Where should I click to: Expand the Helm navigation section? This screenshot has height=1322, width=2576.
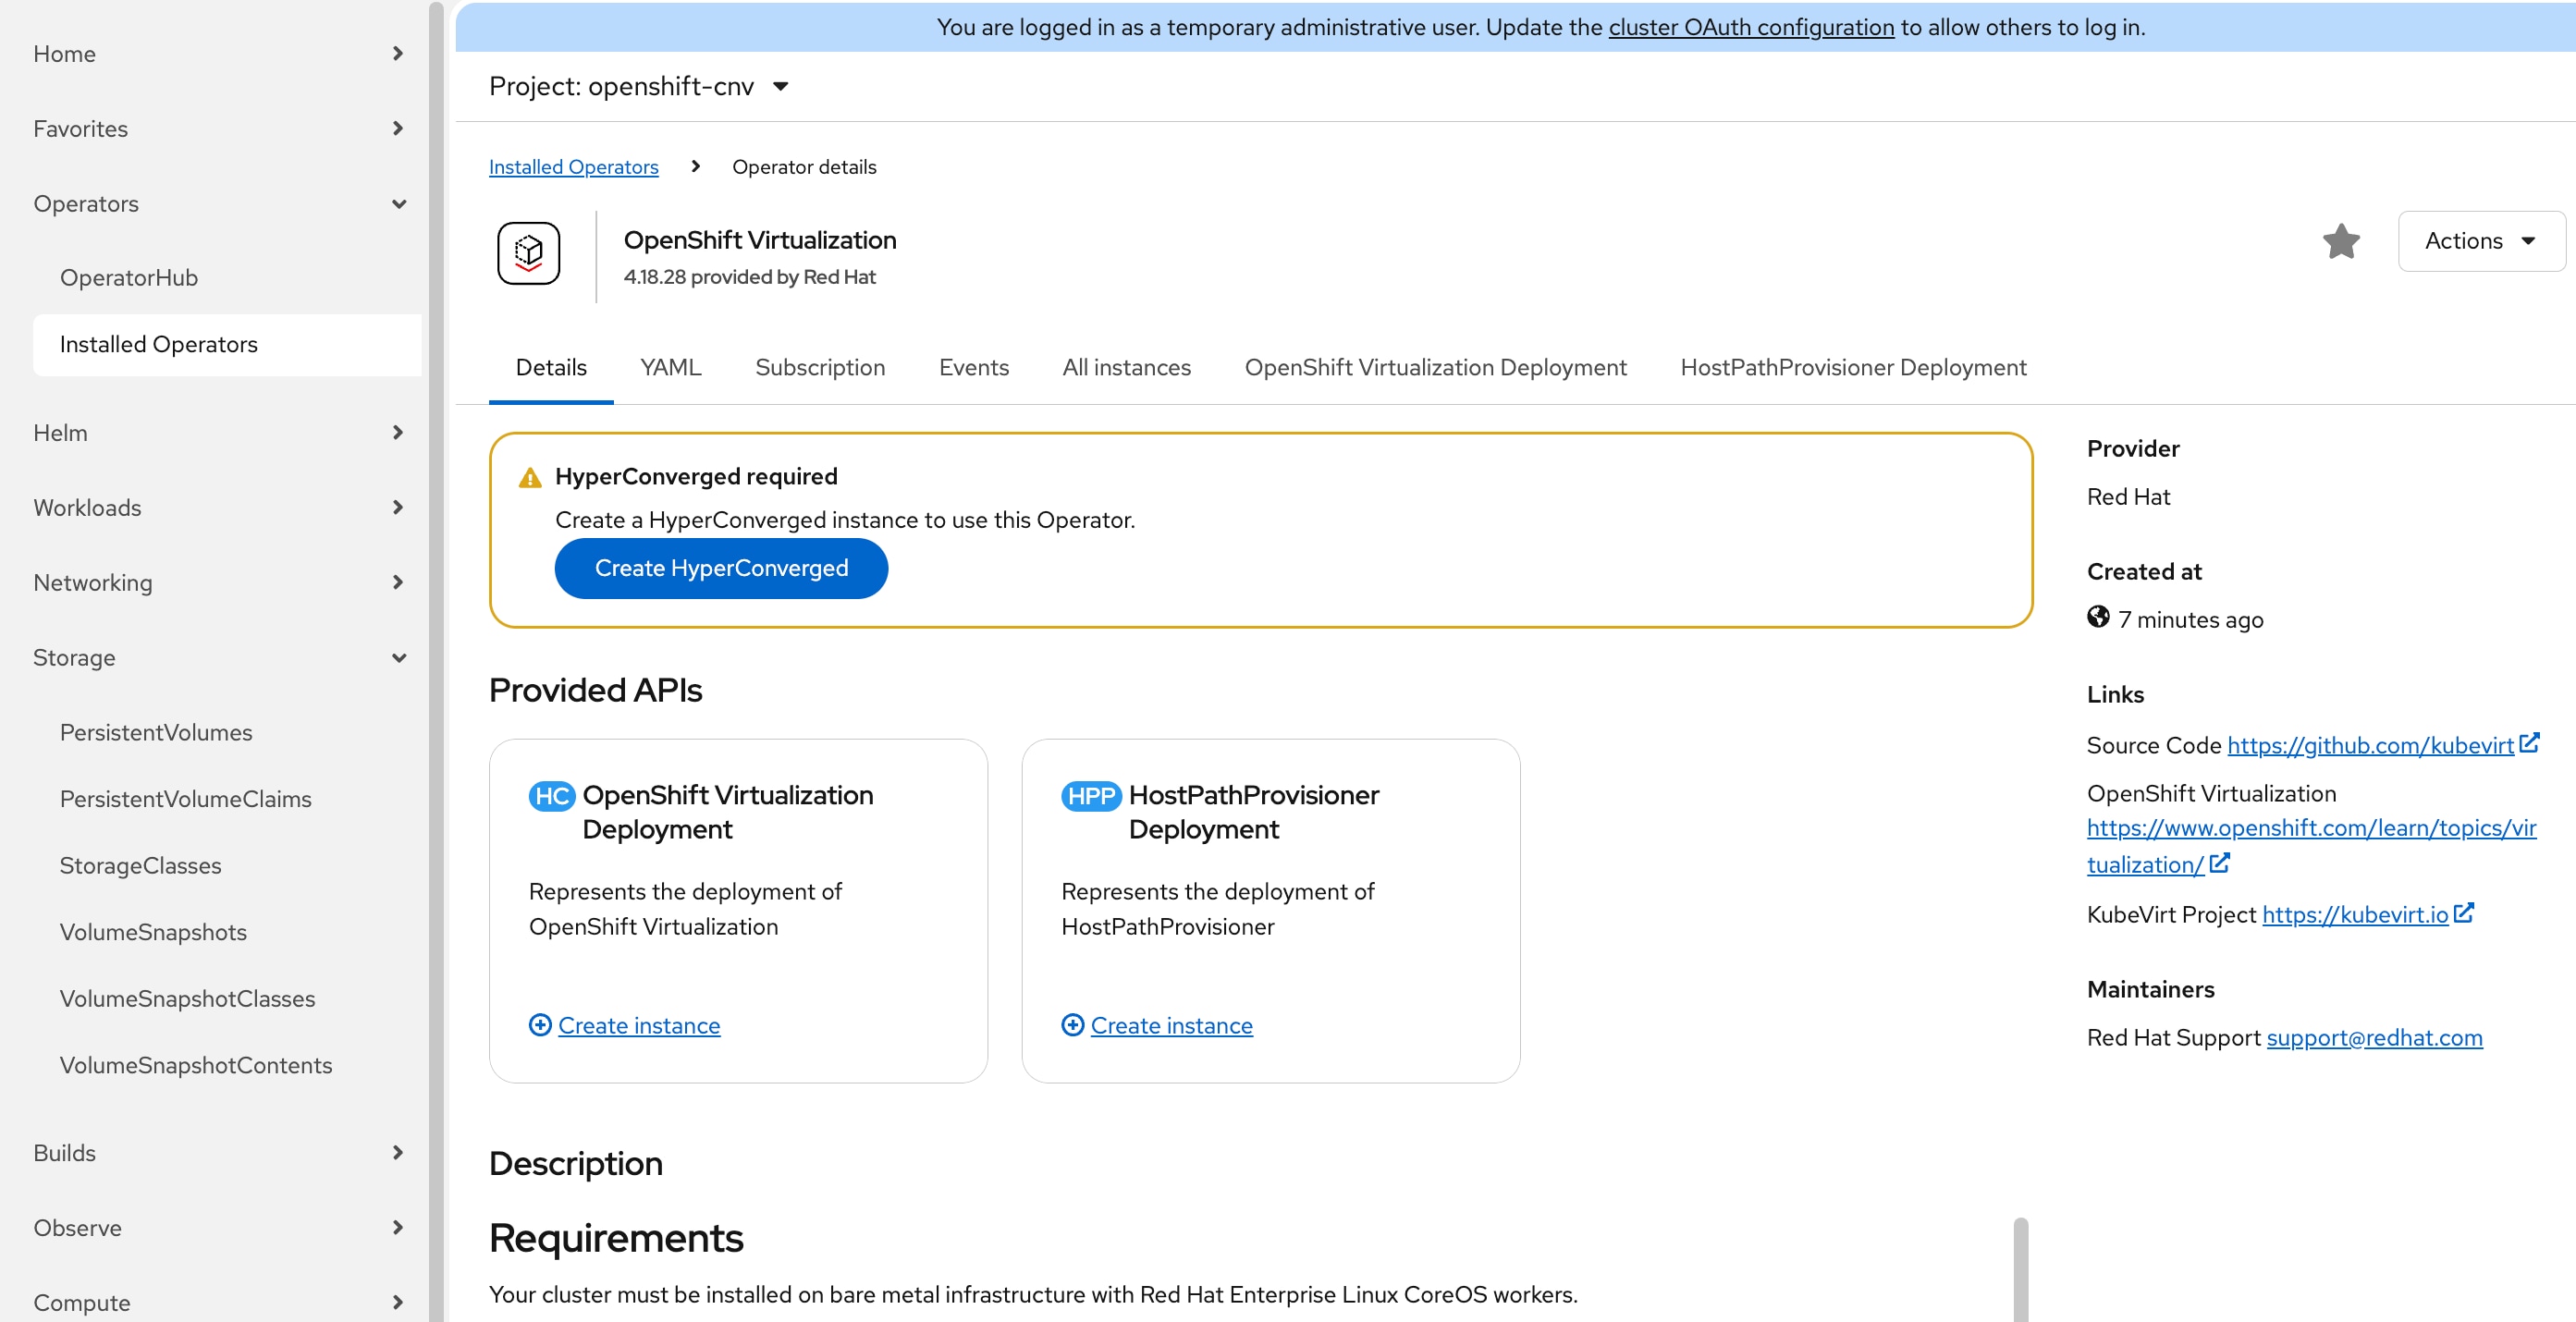[220, 433]
